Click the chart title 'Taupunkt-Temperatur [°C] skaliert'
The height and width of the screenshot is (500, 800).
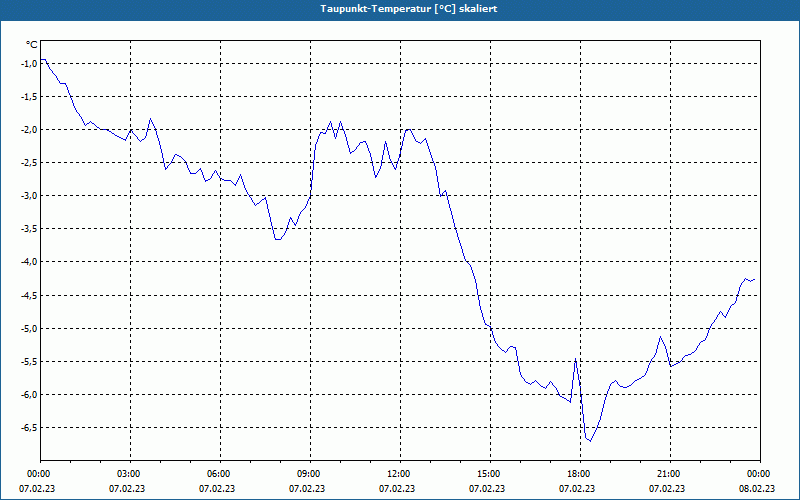coord(409,9)
